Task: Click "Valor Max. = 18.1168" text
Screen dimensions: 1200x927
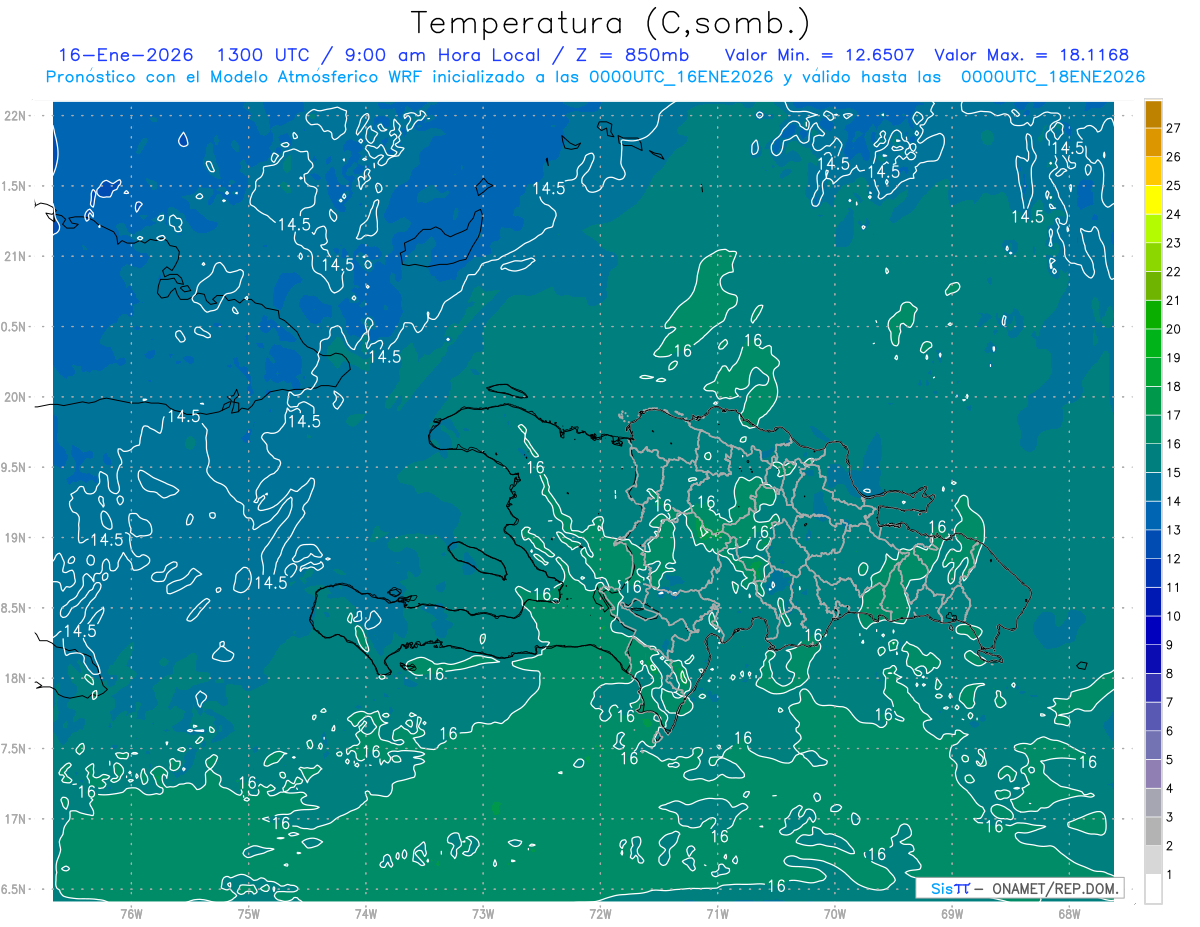Action: tap(1032, 55)
